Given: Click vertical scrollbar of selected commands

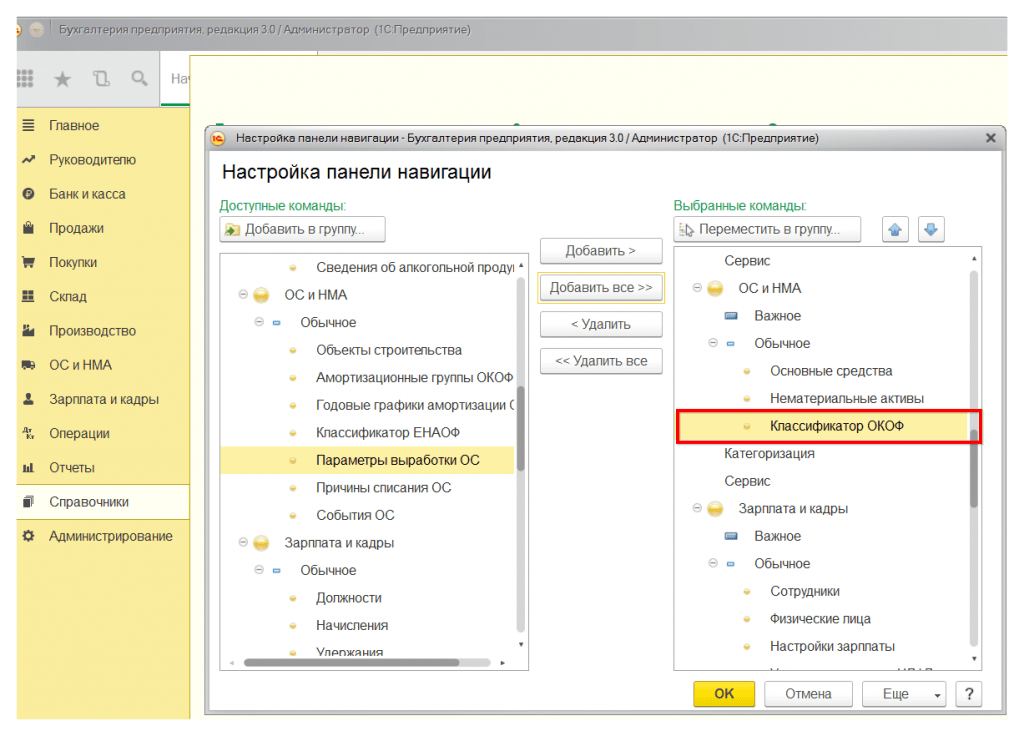Looking at the screenshot, I should pyautogui.click(x=974, y=468).
